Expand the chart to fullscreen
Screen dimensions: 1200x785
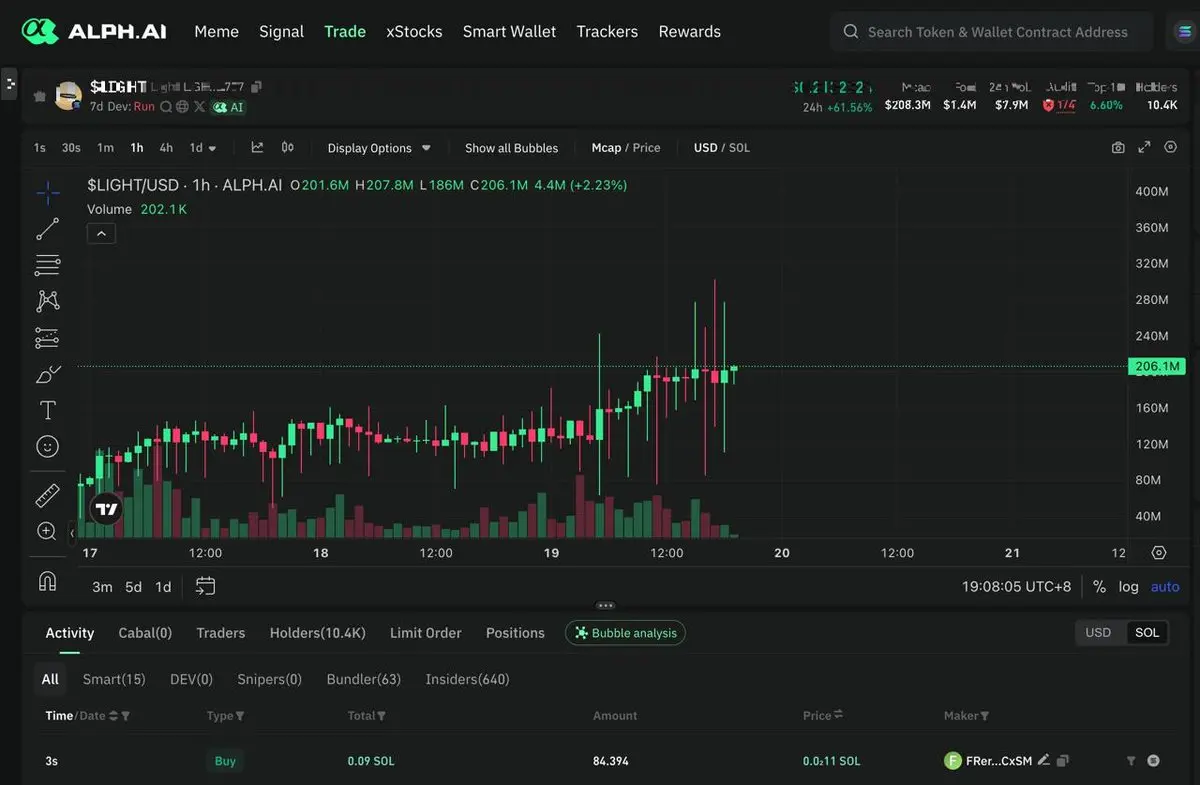coord(1144,147)
